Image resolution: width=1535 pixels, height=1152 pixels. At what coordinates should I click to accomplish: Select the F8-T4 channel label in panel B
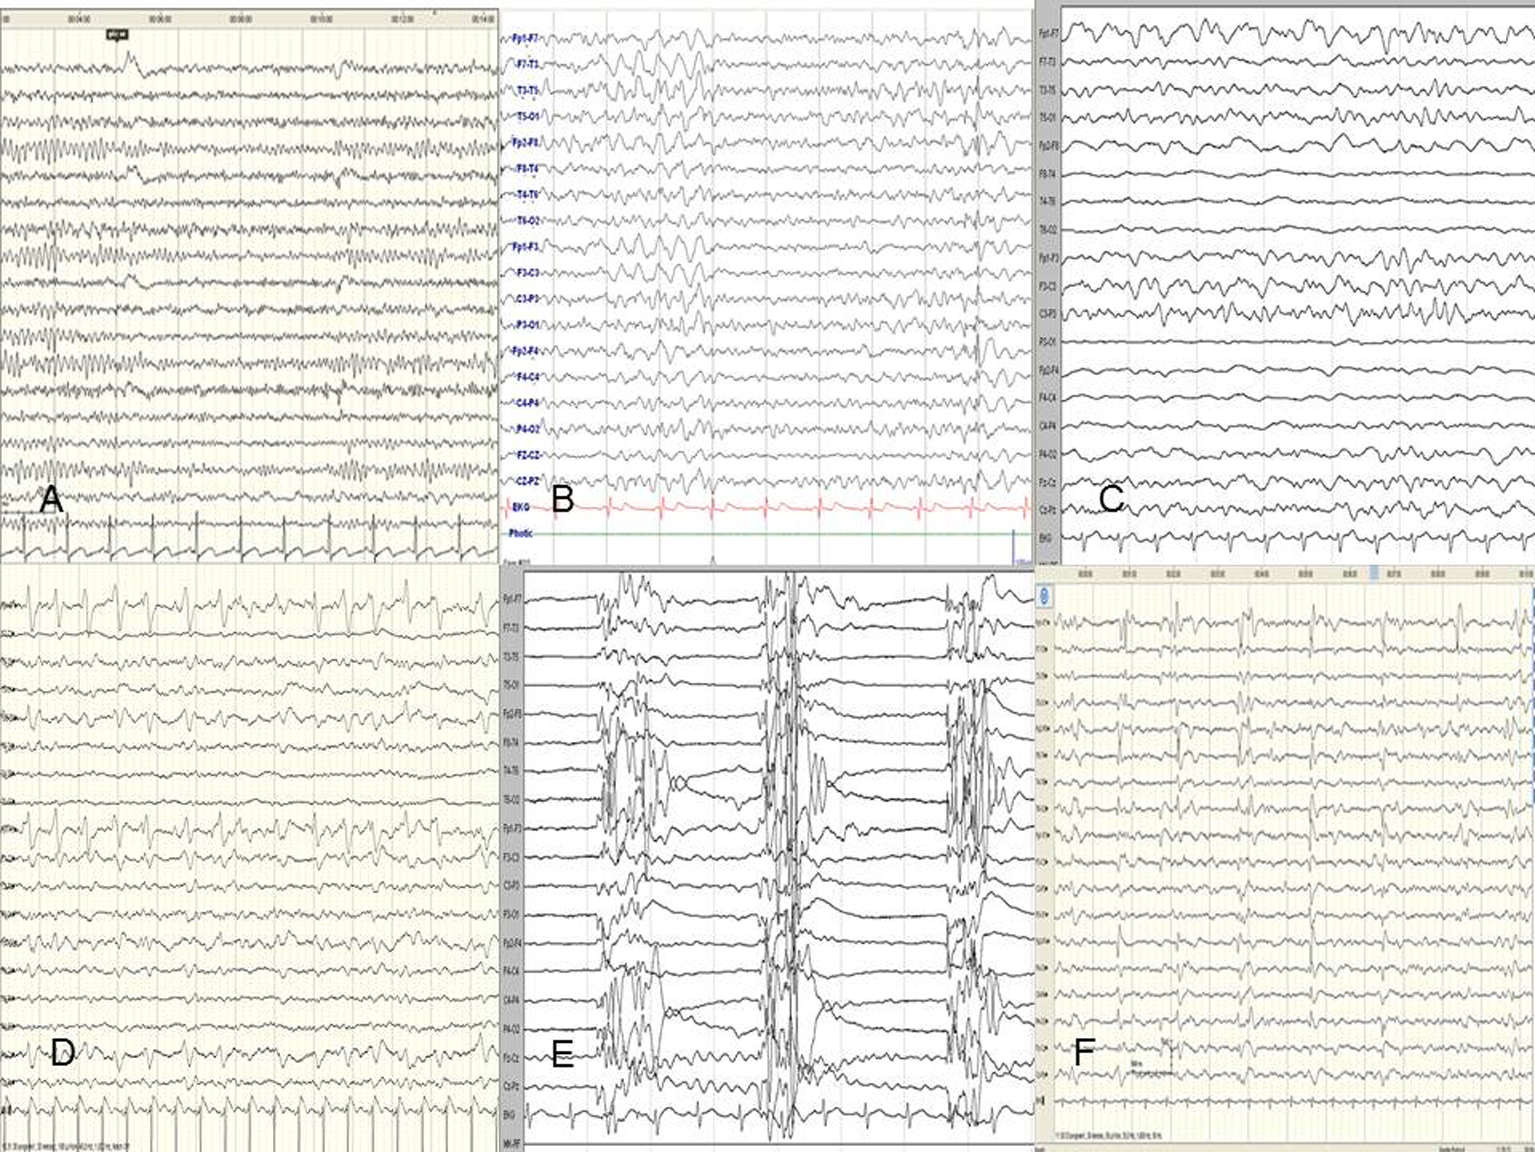[527, 168]
